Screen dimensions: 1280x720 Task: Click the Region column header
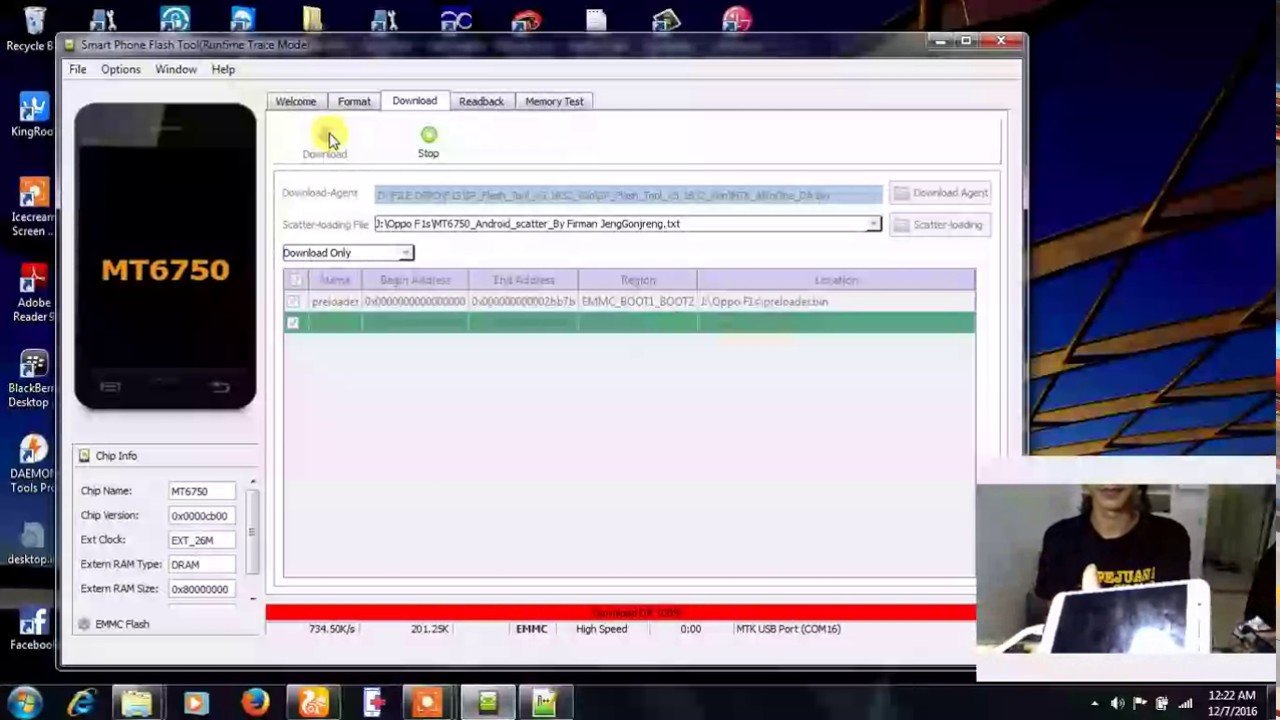coord(638,280)
